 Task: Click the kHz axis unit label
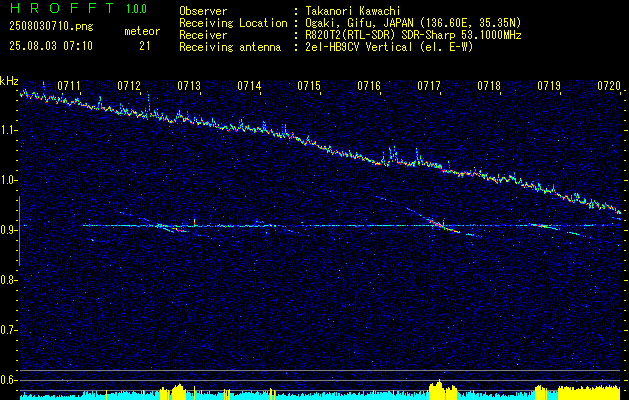click(x=9, y=81)
